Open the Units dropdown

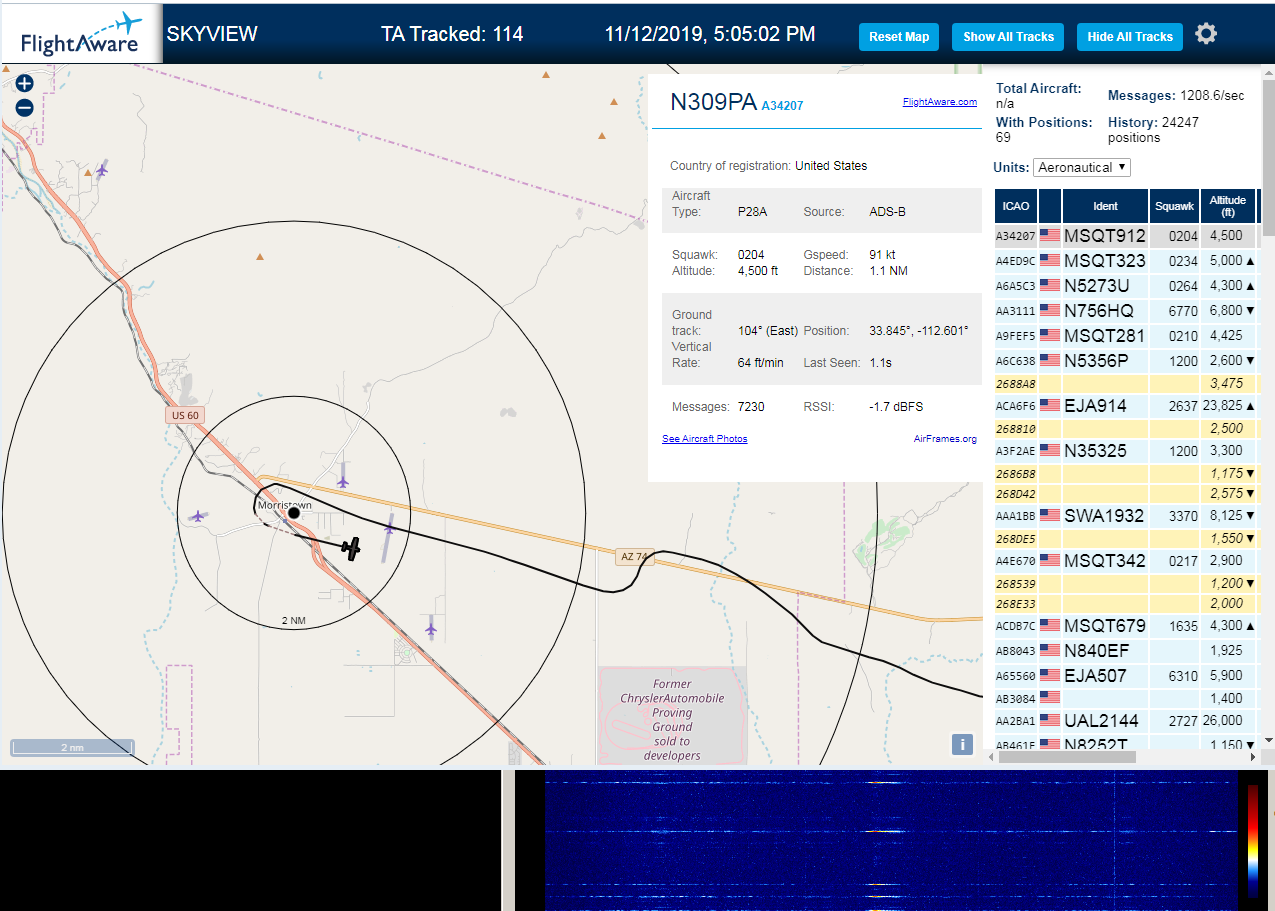pos(1082,167)
